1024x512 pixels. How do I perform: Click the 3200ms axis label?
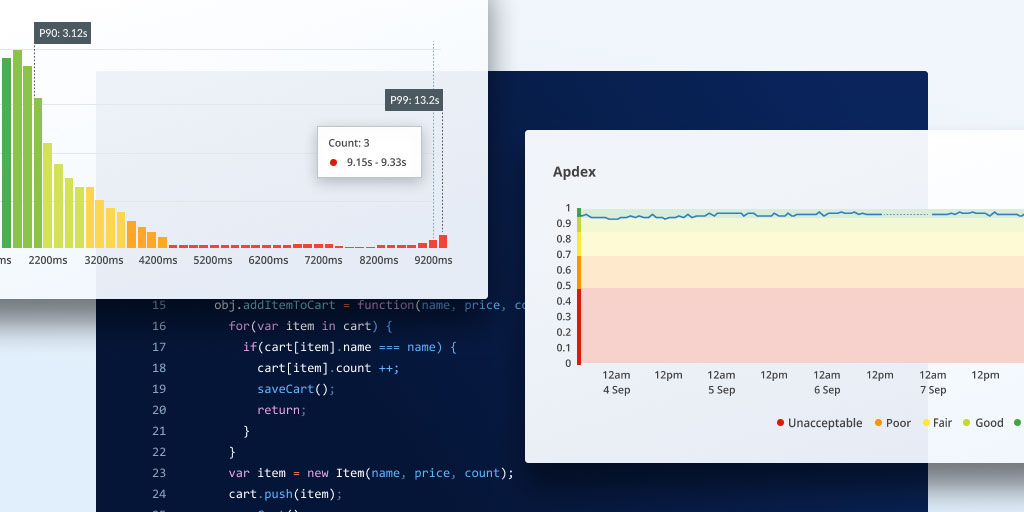(103, 260)
